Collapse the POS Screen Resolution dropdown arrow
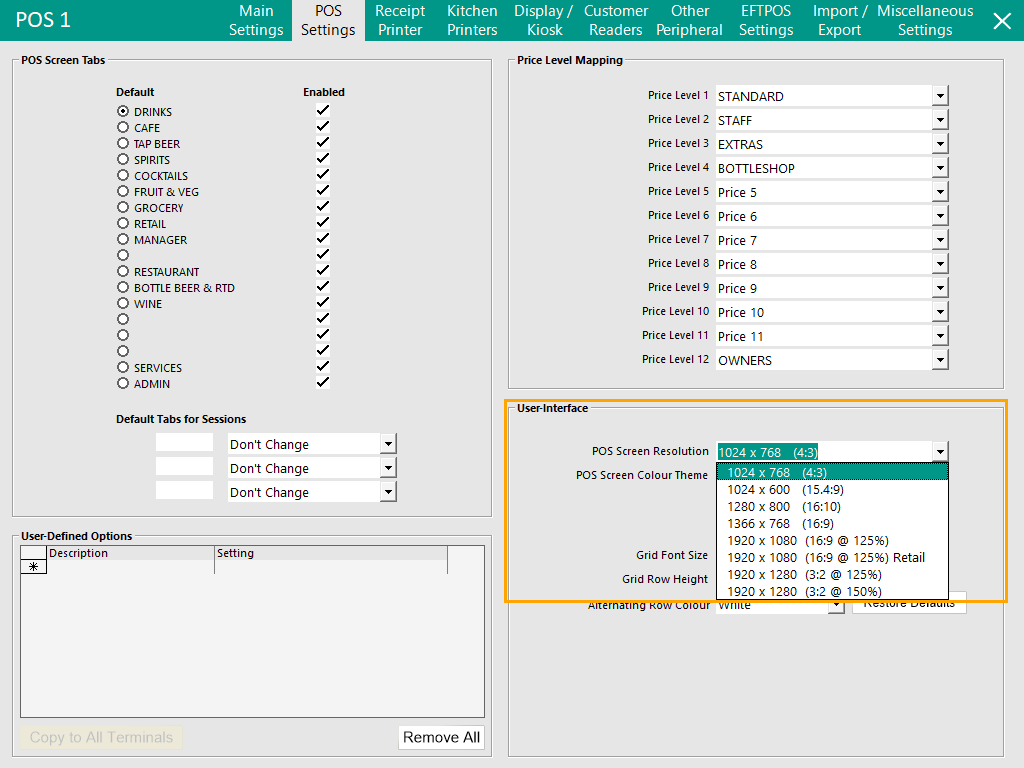The height and width of the screenshot is (768, 1024). 939,452
